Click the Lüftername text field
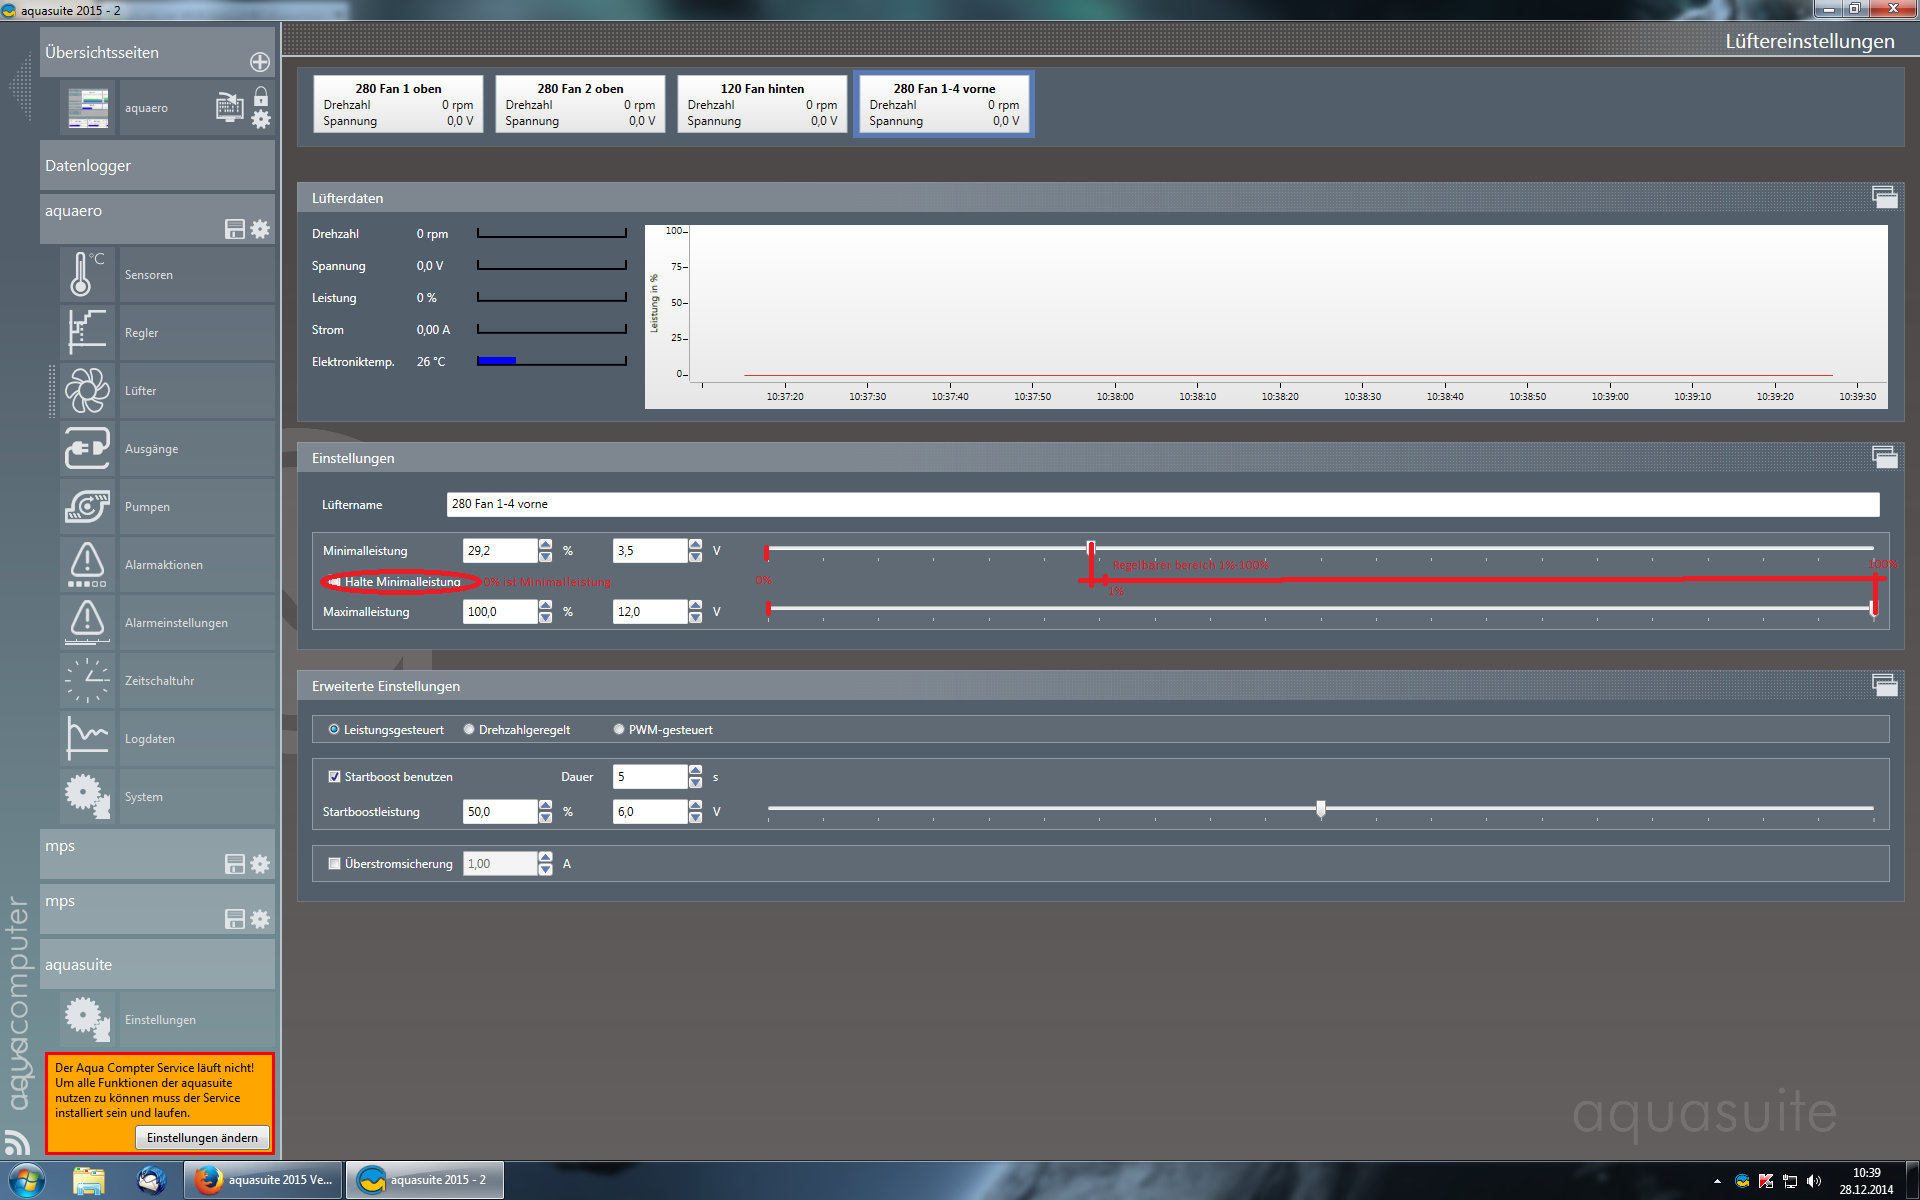This screenshot has width=1920, height=1200. click(1162, 504)
